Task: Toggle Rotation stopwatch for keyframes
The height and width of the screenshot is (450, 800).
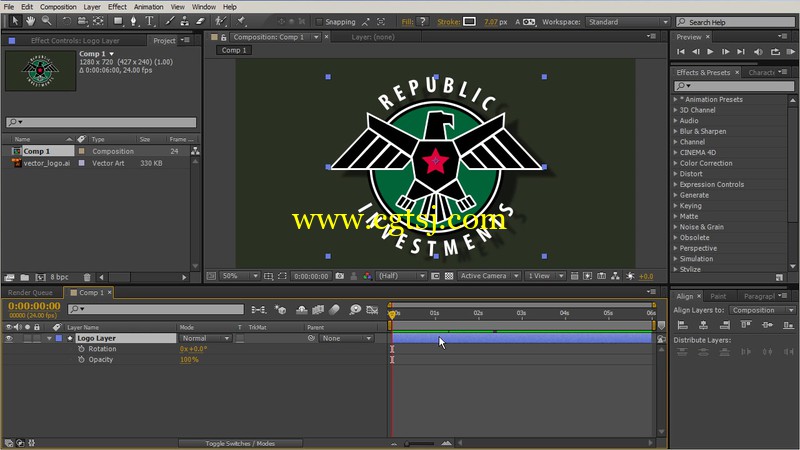Action: click(x=81, y=349)
